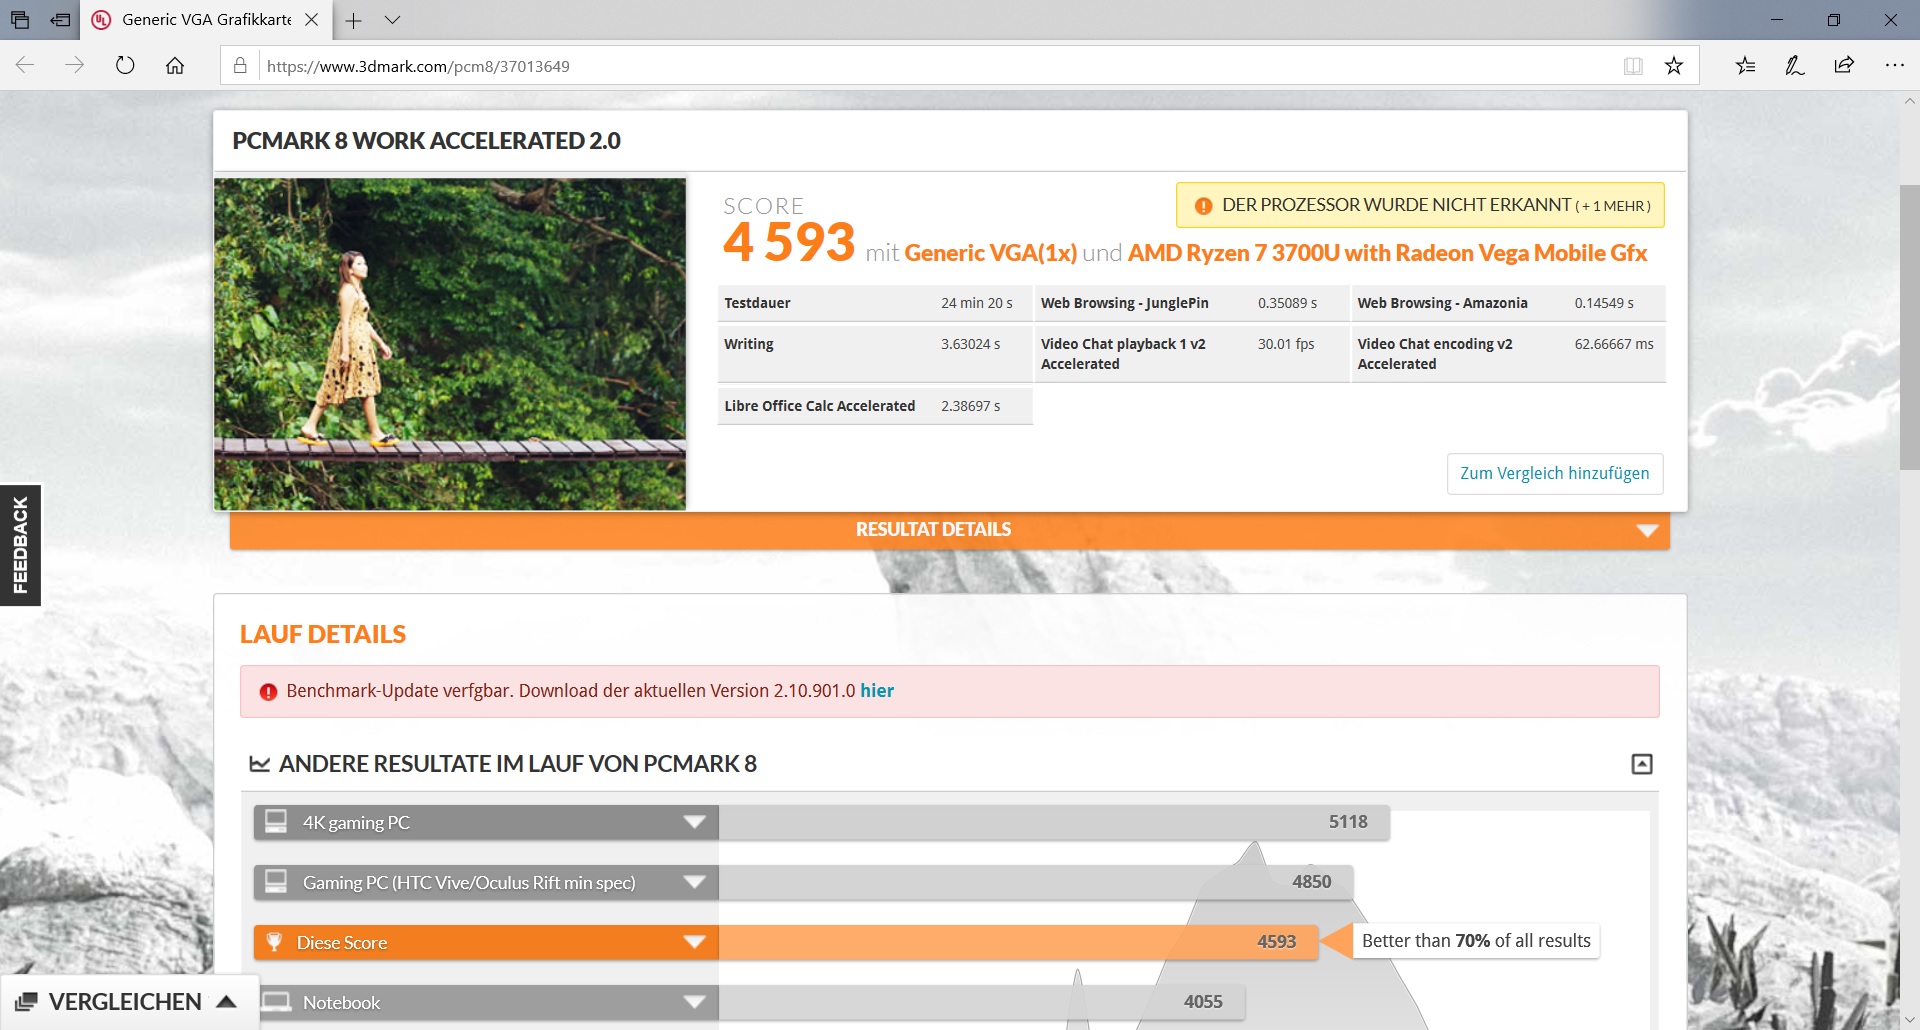Image resolution: width=1920 pixels, height=1030 pixels.
Task: Click the Share page icon
Action: (x=1844, y=66)
